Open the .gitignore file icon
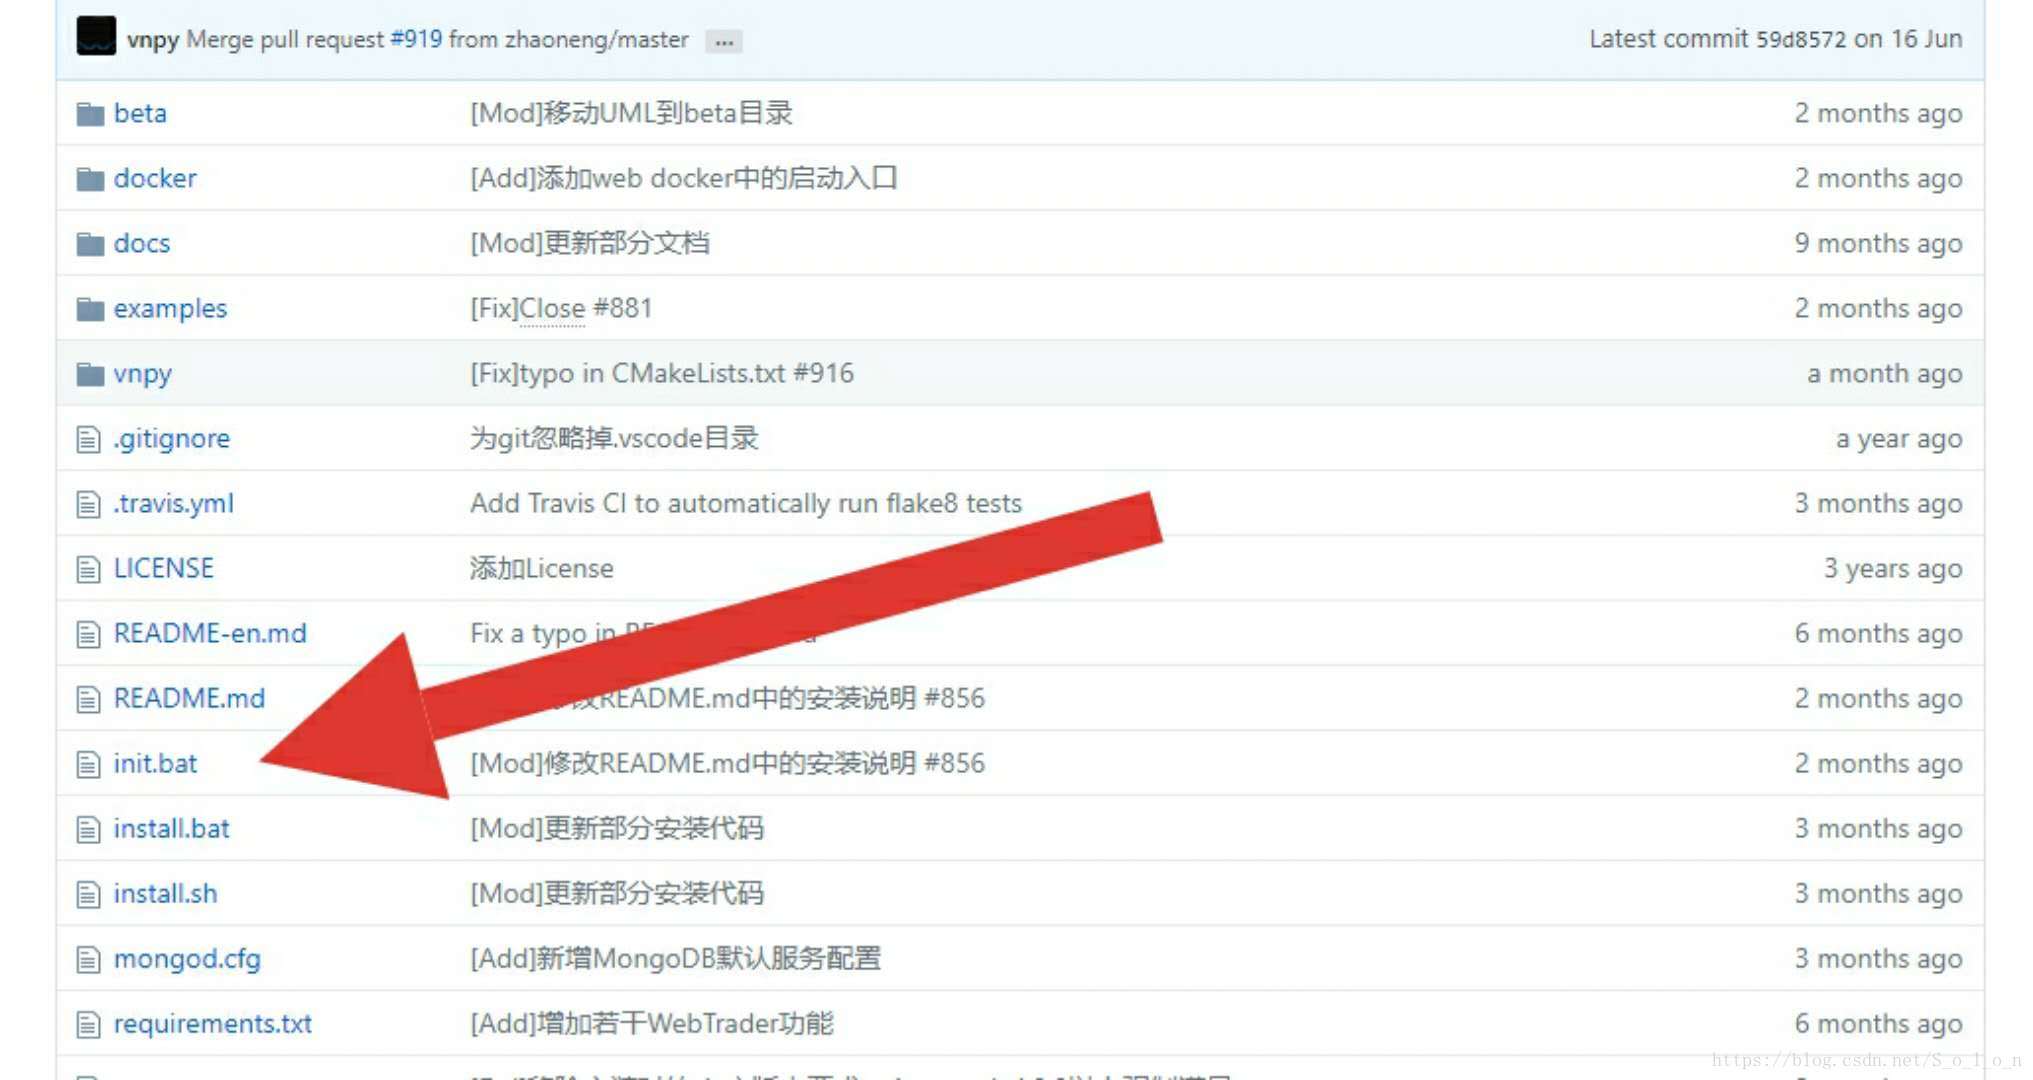The height and width of the screenshot is (1080, 2033). 87,436
